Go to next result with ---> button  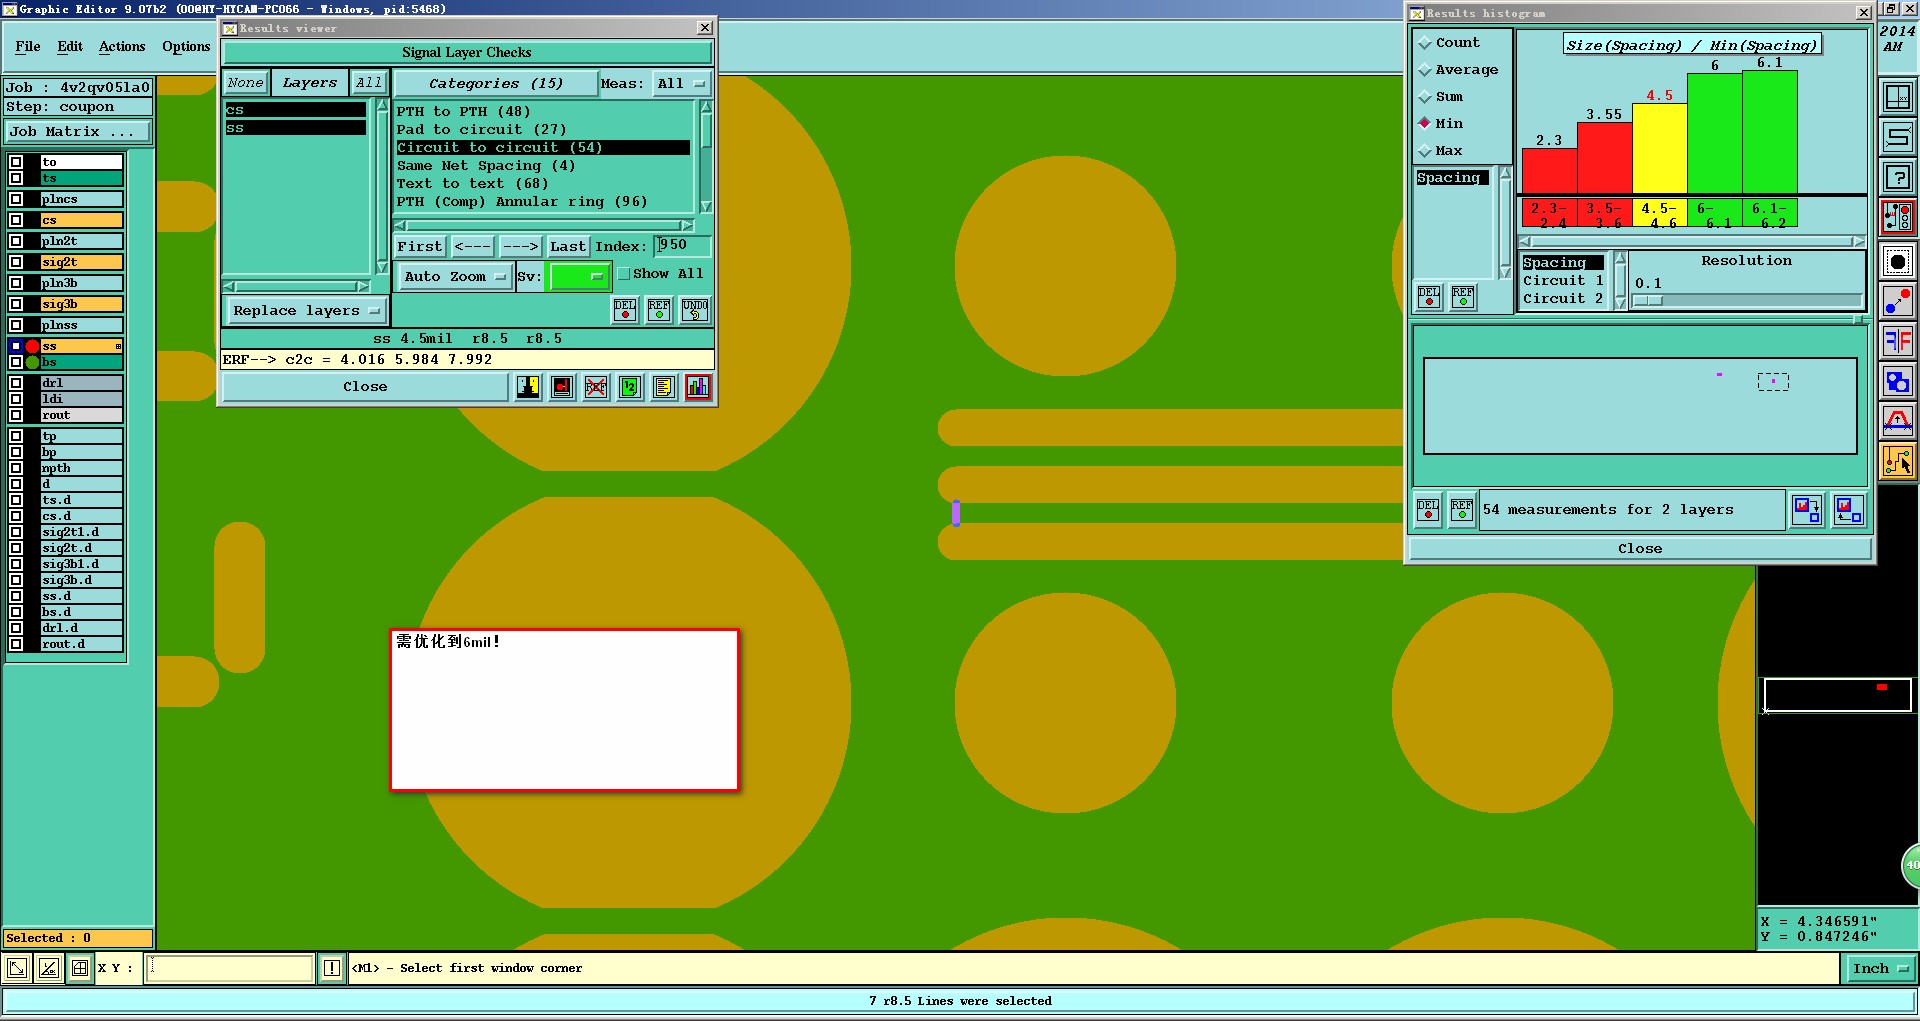tap(520, 247)
